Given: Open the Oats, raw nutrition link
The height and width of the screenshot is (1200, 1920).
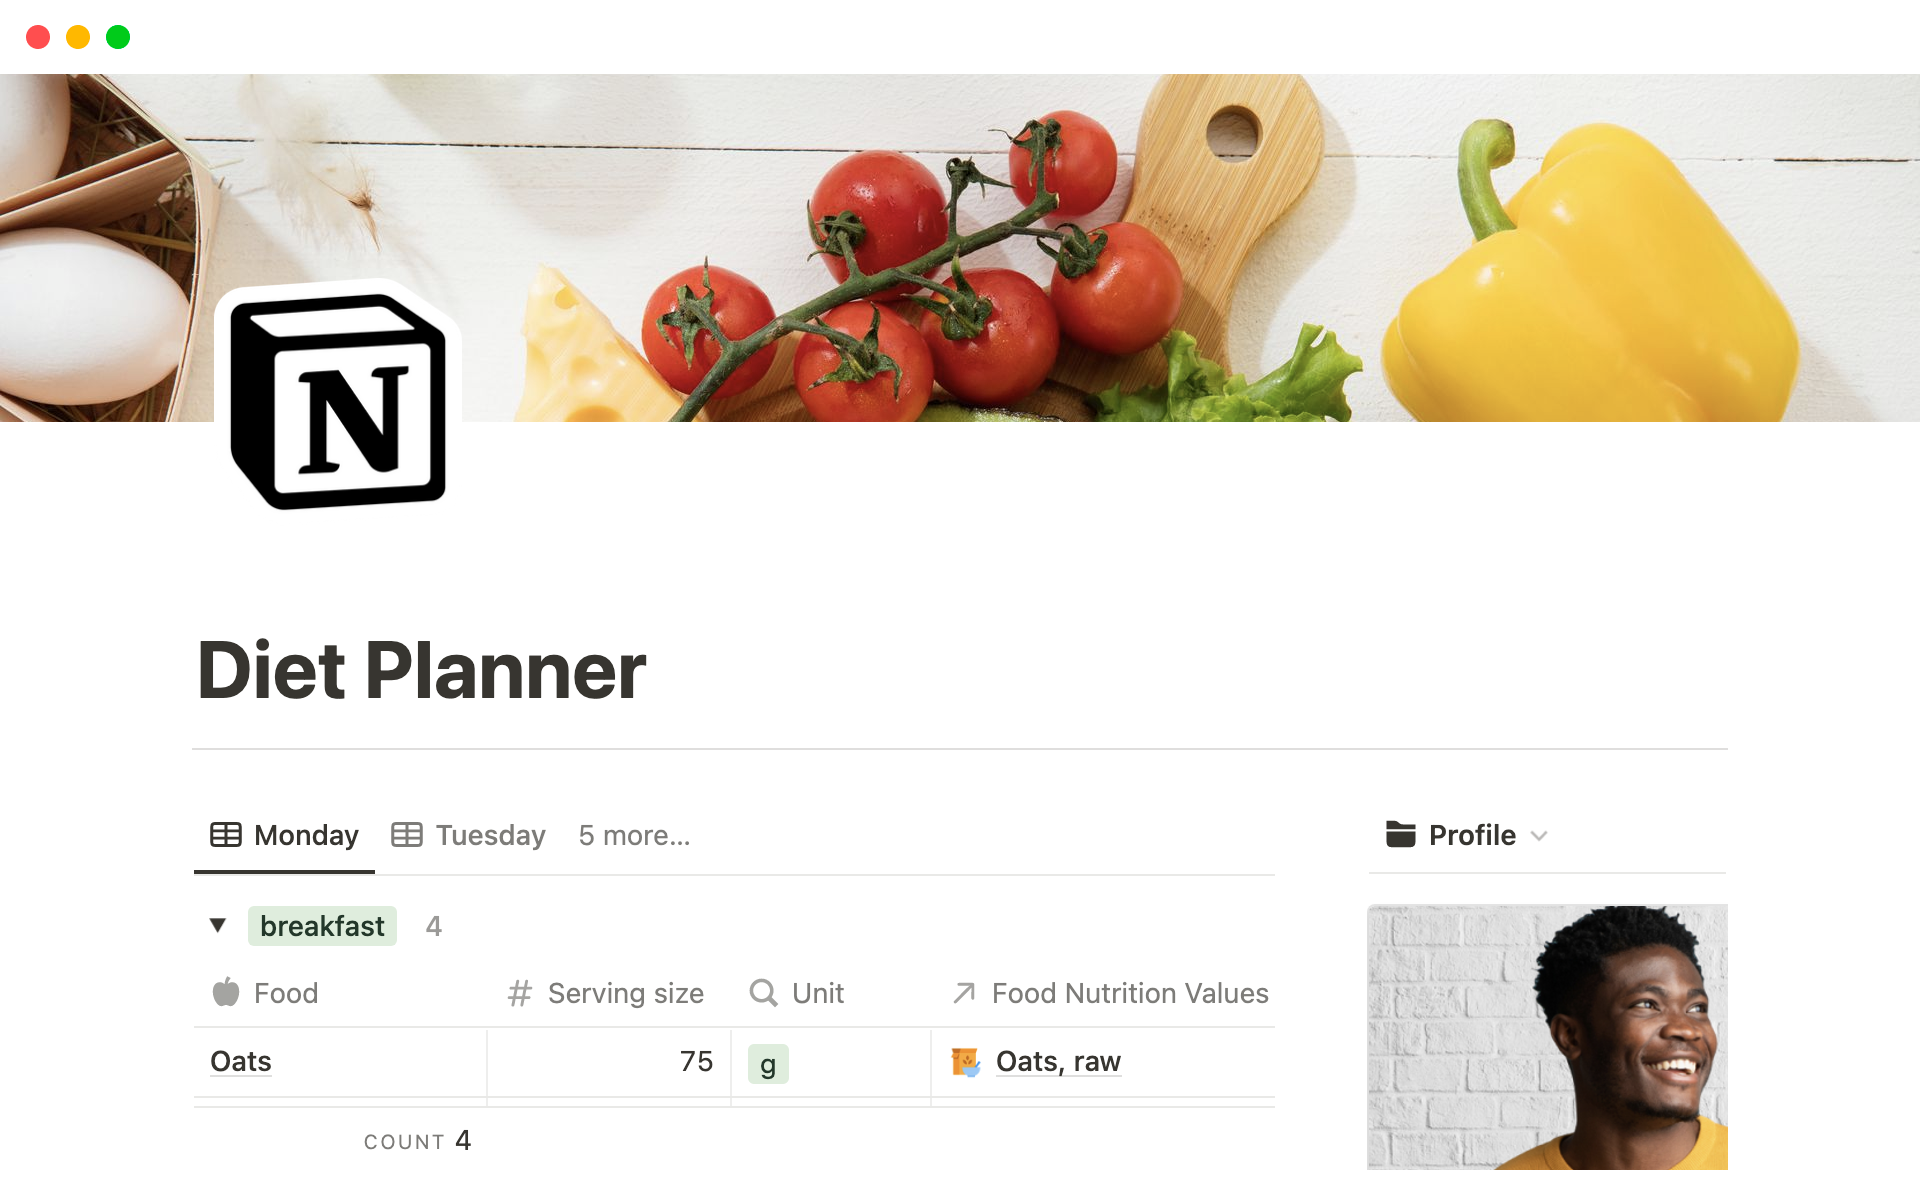Looking at the screenshot, I should [x=1058, y=1061].
